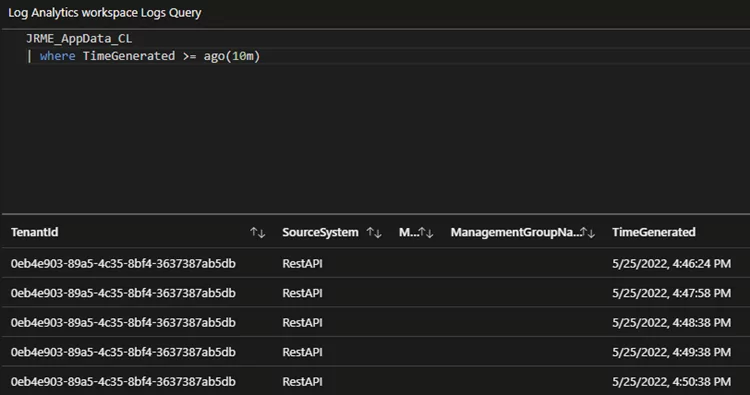Click RestAPI in the 4:48:38 PM row

(x=302, y=323)
